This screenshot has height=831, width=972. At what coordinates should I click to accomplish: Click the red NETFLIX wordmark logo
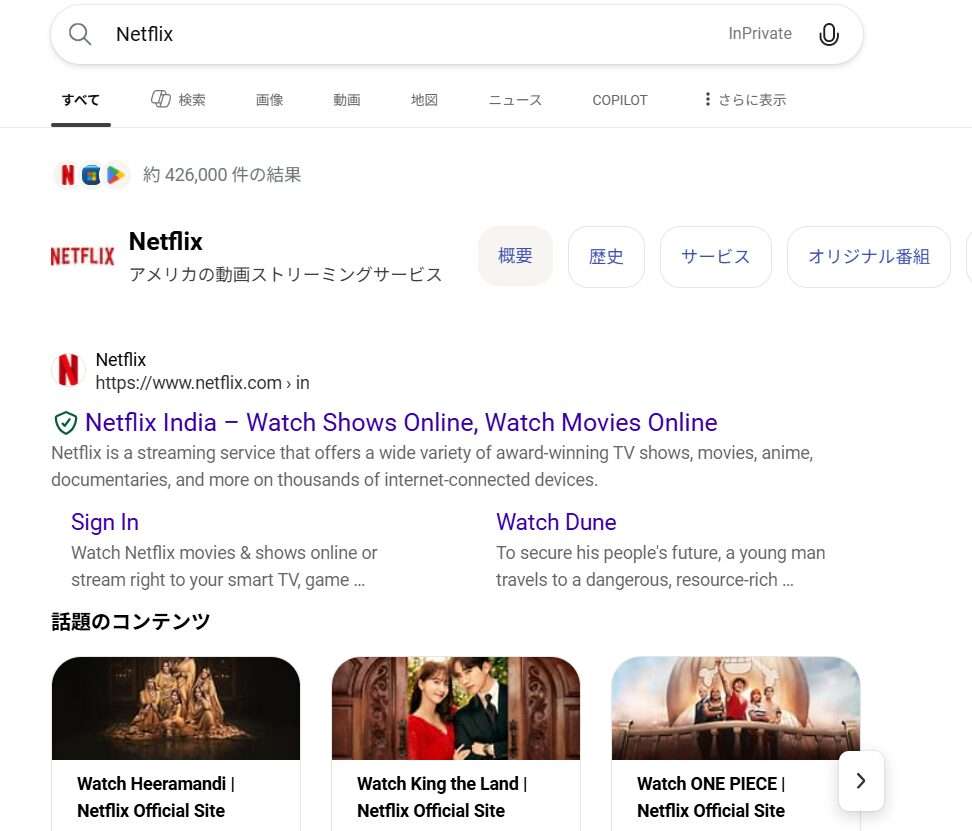82,256
